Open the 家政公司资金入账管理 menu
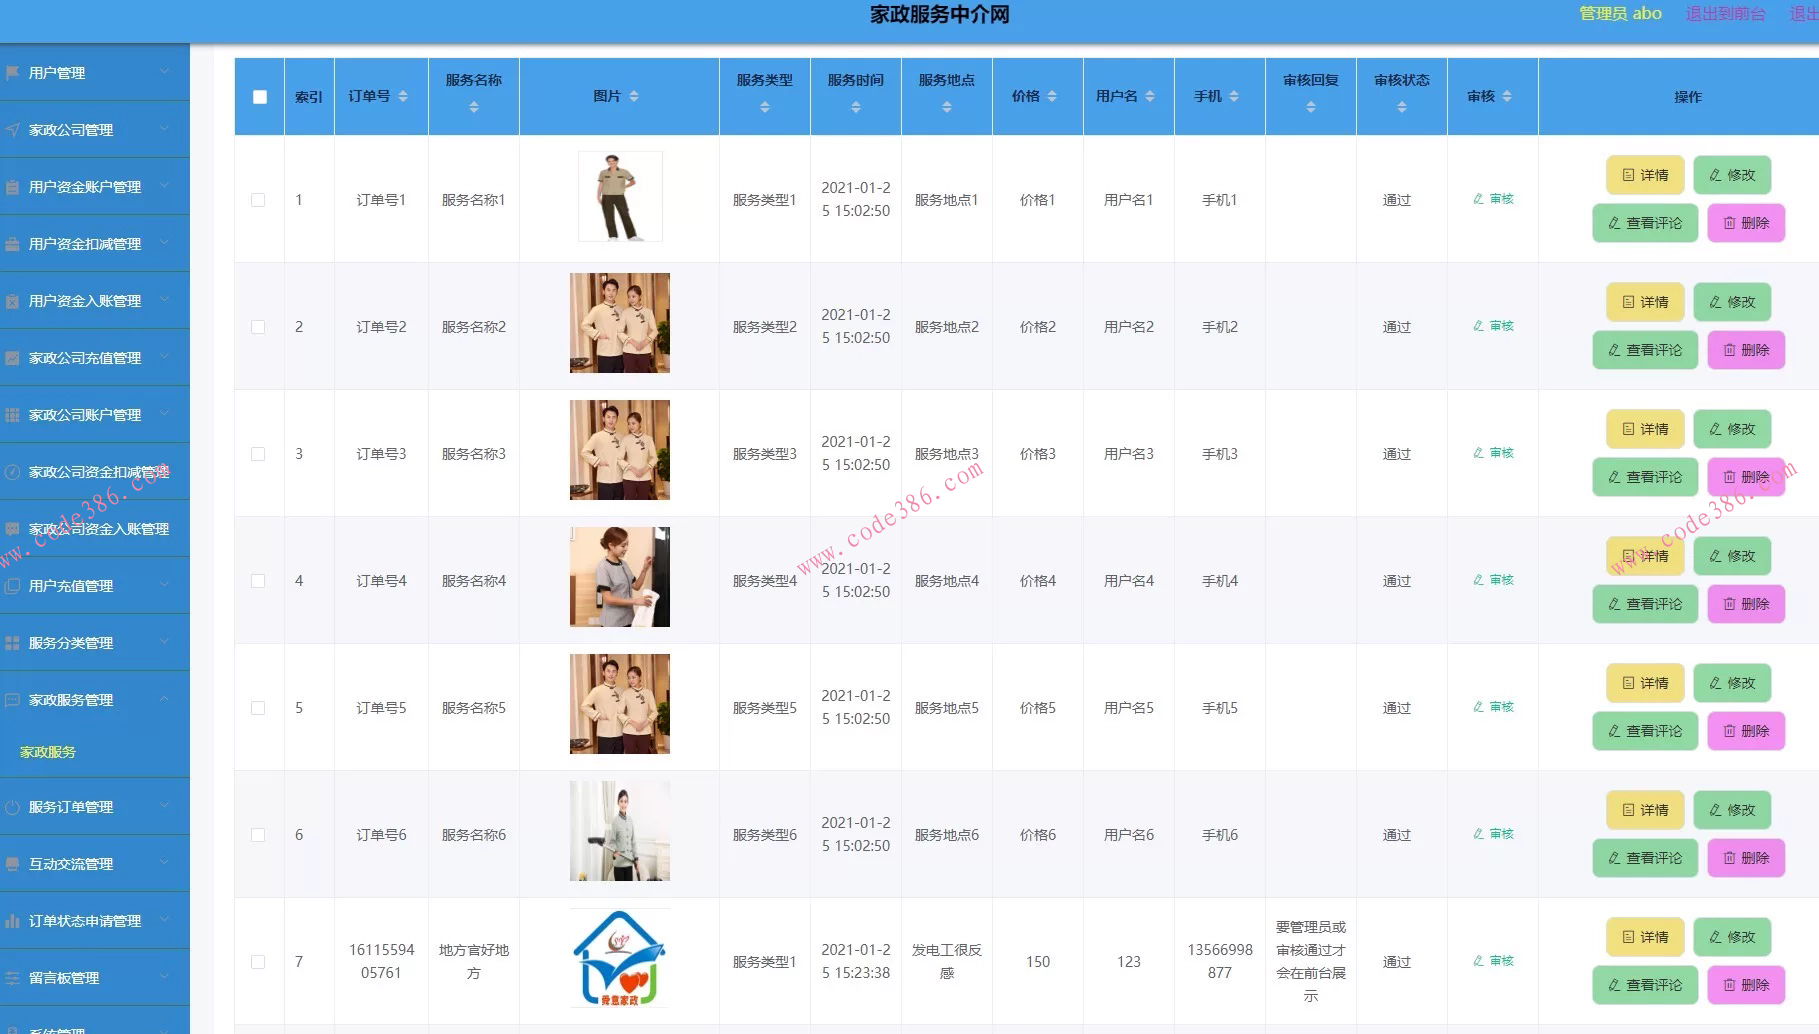The image size is (1819, 1034). tap(95, 529)
